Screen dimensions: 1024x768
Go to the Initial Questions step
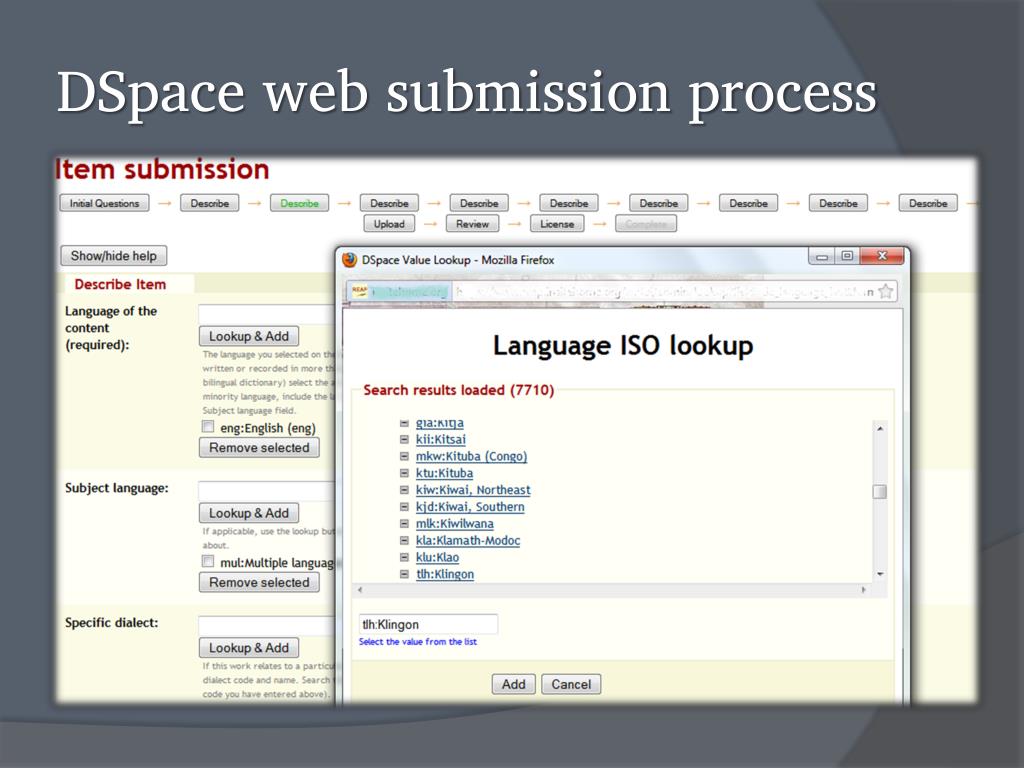[x=104, y=203]
